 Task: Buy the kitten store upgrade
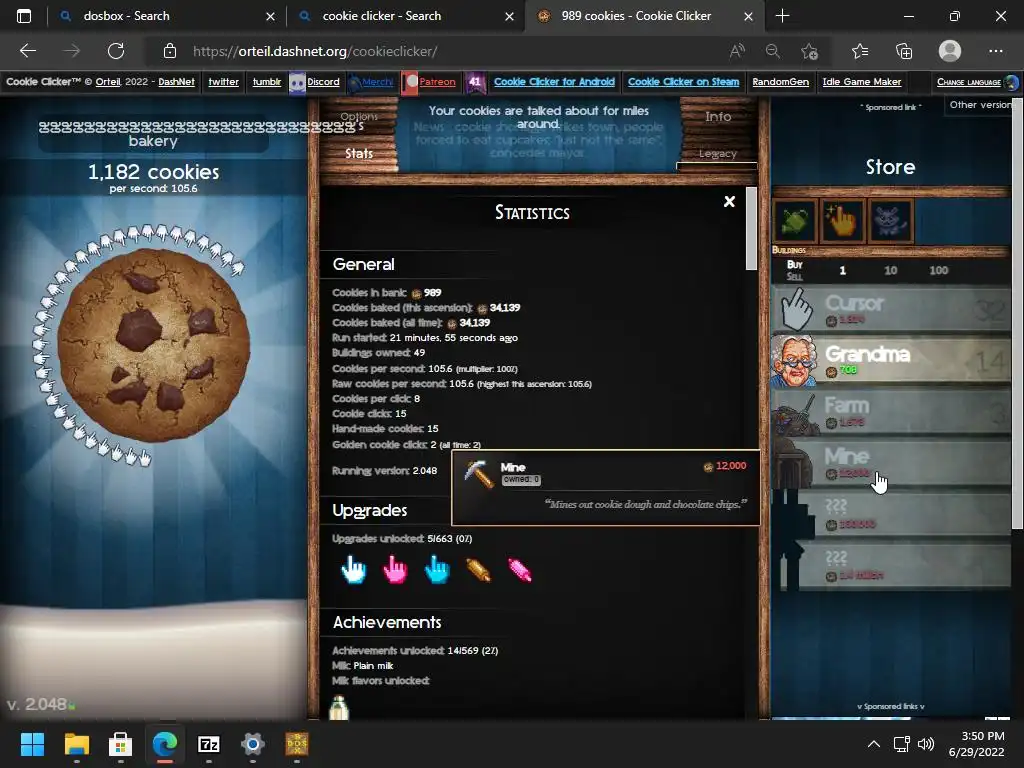point(891,221)
